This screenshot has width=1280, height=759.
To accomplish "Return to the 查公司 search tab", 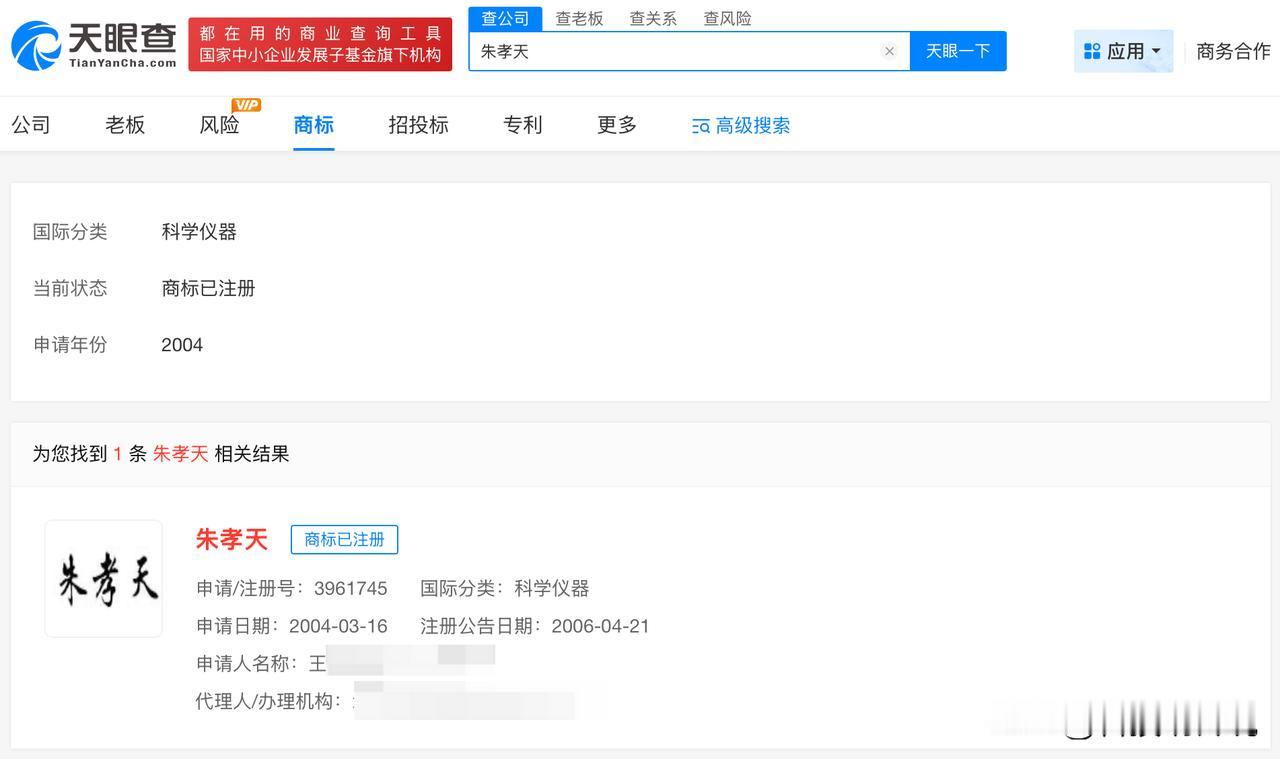I will coord(505,18).
